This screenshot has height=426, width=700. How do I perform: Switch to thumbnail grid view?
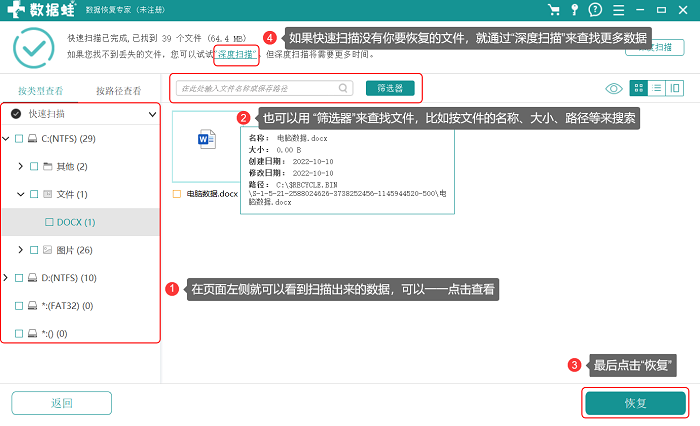point(639,88)
